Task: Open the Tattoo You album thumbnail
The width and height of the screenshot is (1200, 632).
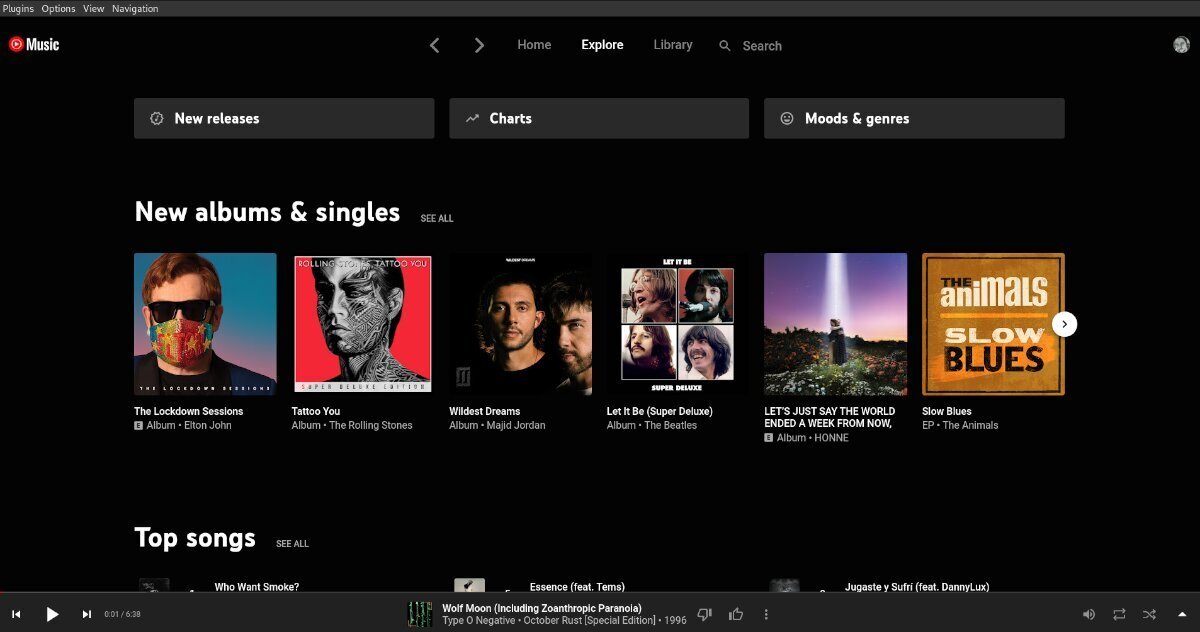Action: coord(363,323)
